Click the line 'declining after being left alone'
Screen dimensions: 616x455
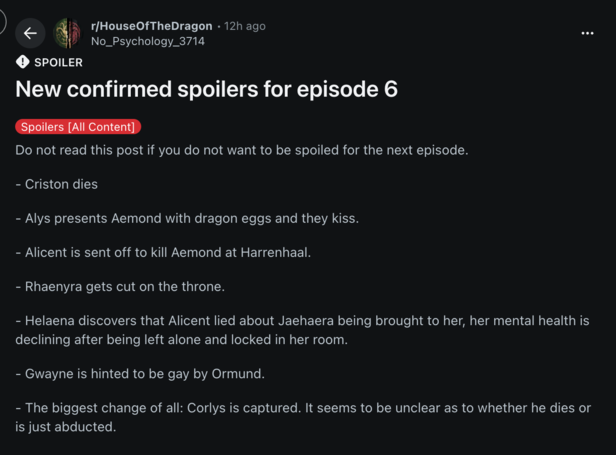coord(182,340)
